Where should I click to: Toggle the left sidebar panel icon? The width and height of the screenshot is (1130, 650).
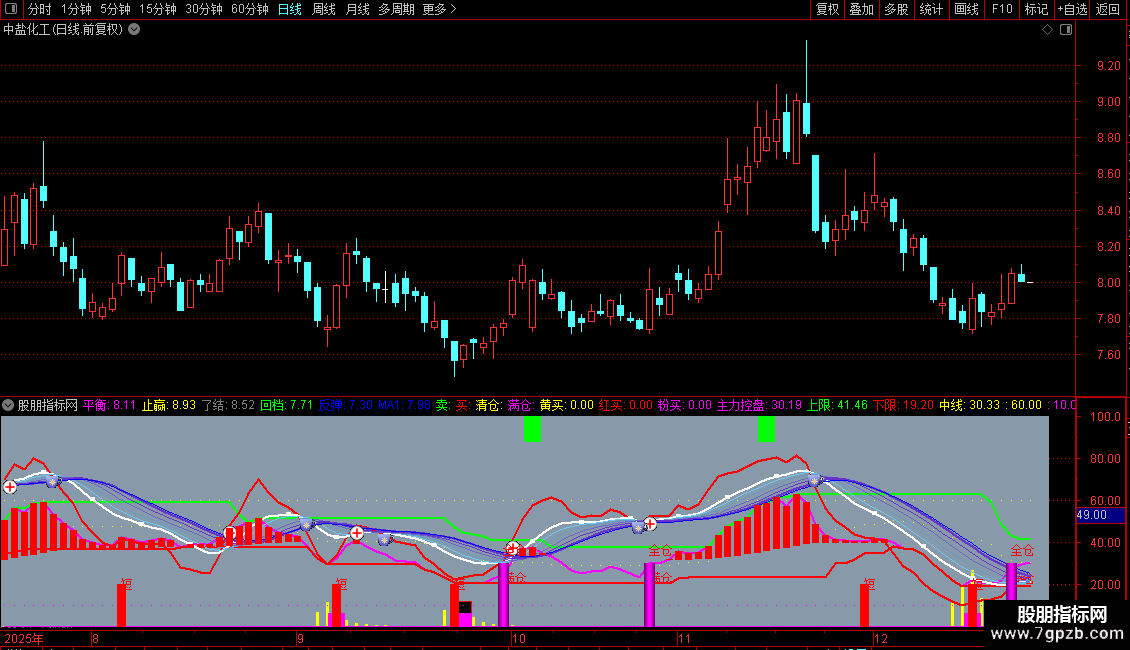(x=11, y=9)
